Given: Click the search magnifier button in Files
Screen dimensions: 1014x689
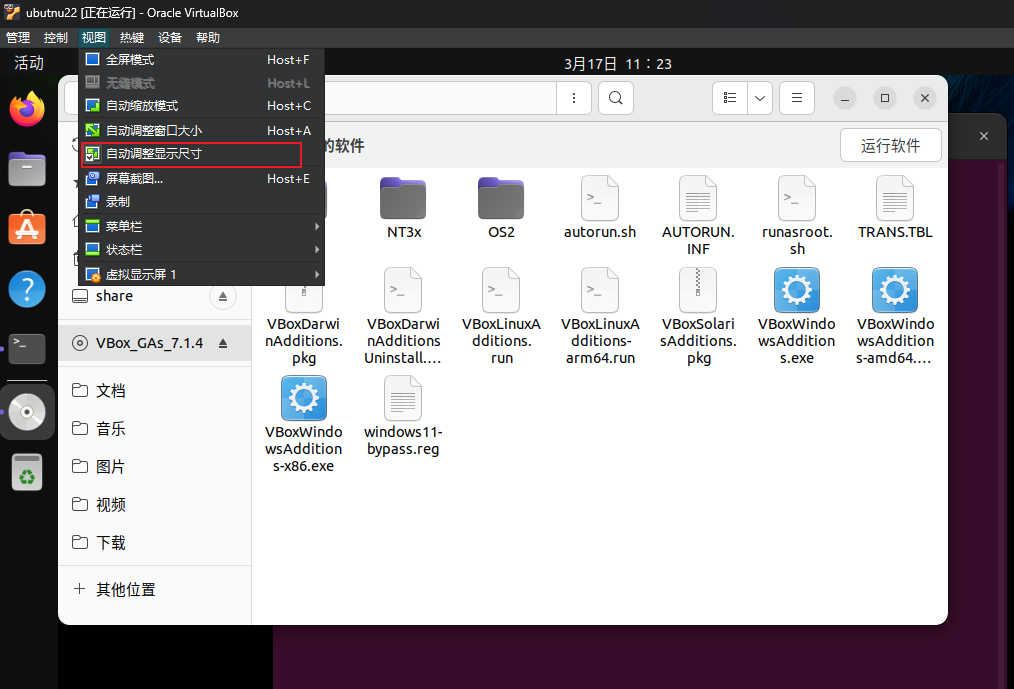Looking at the screenshot, I should tap(616, 98).
